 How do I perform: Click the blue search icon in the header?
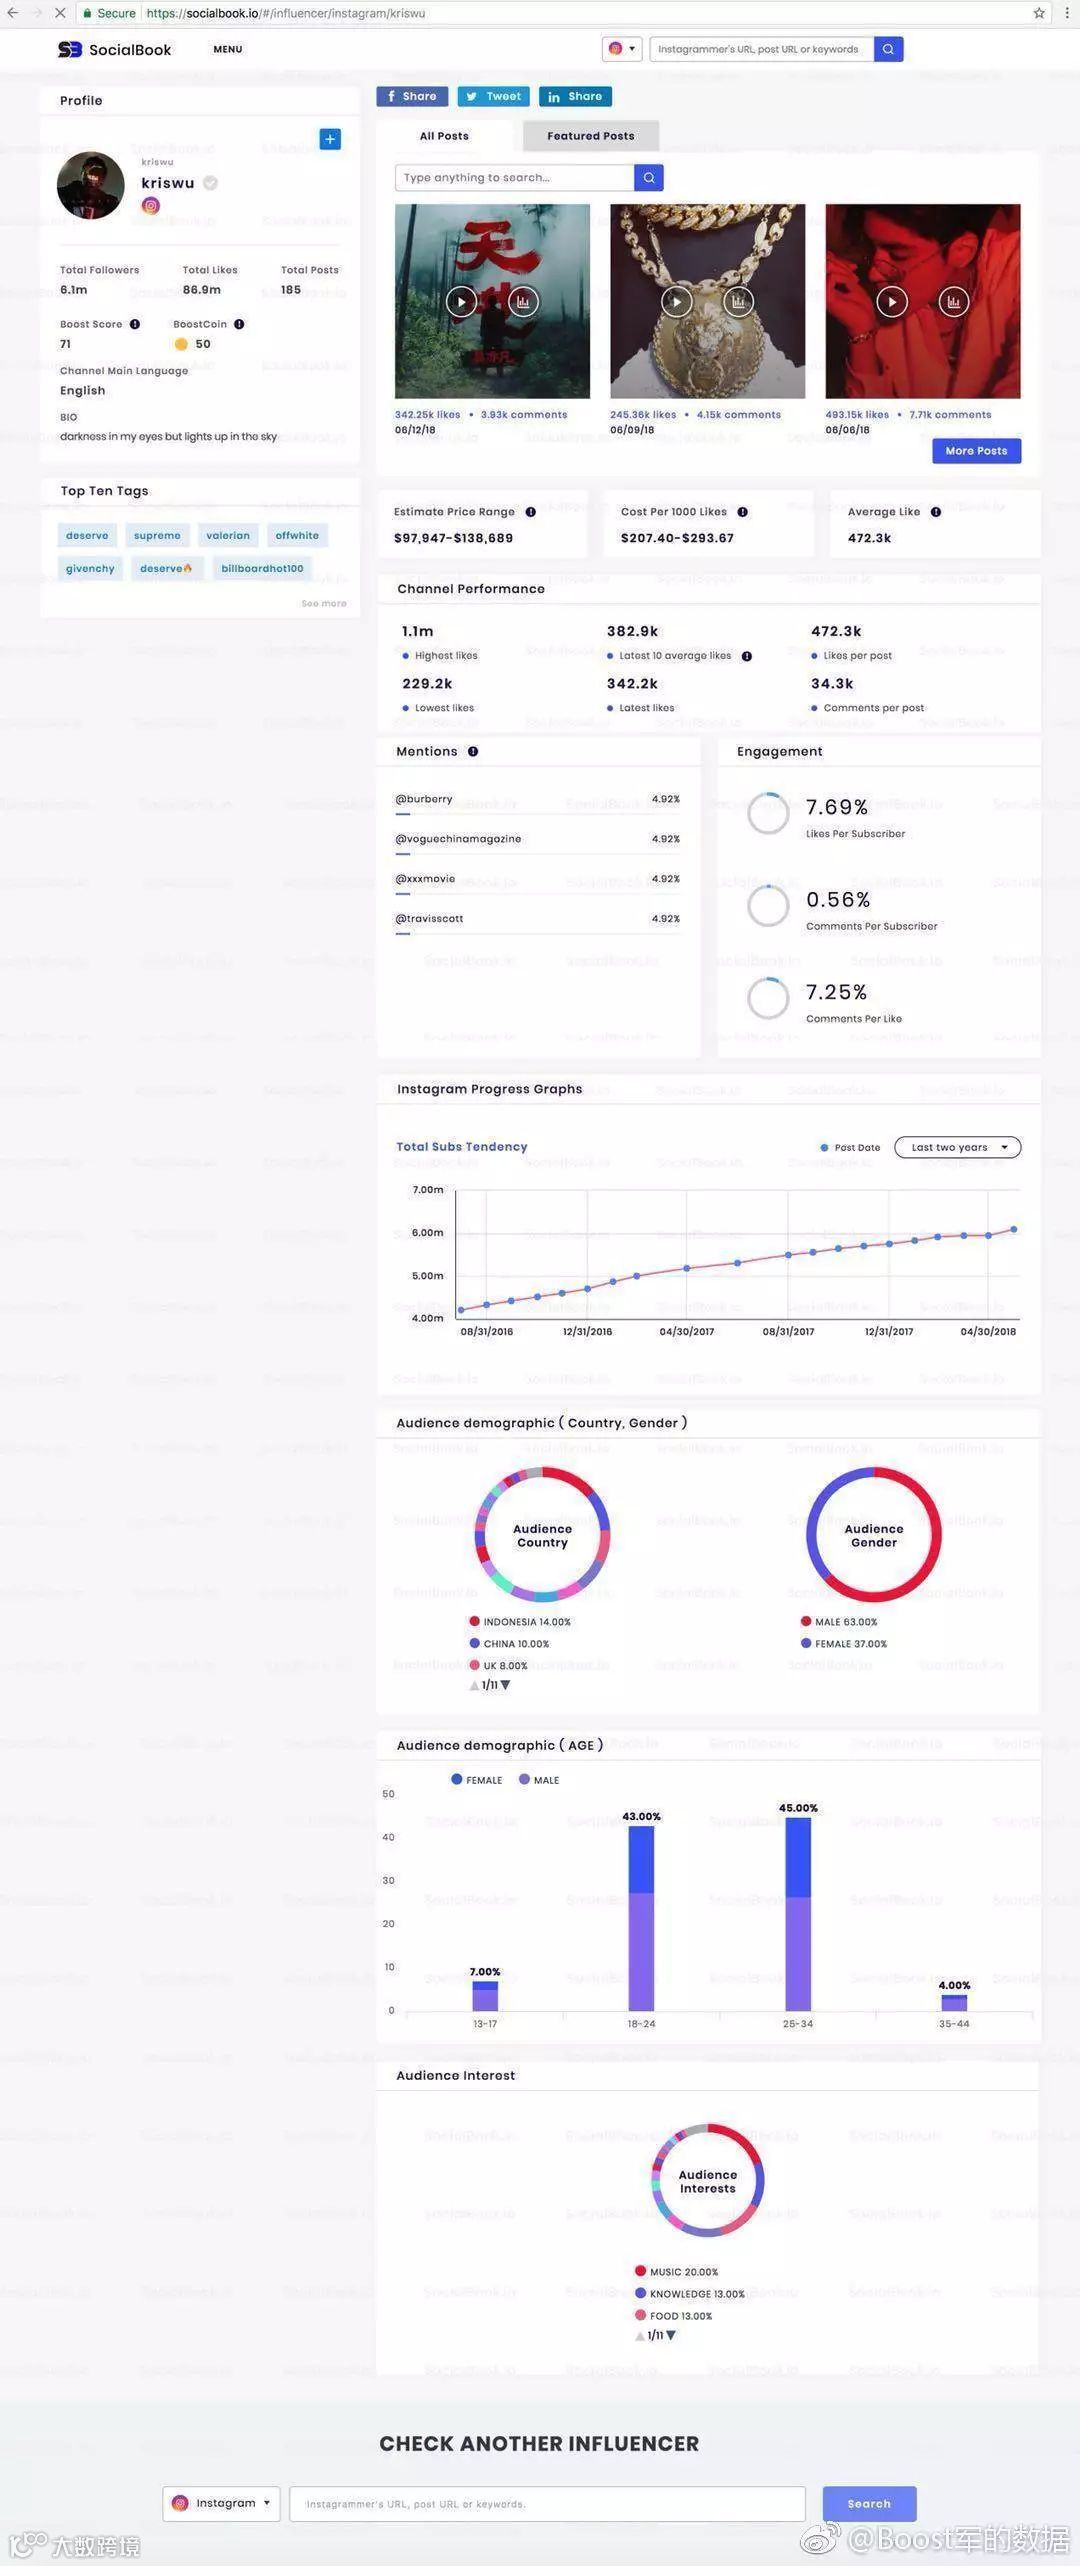(888, 49)
